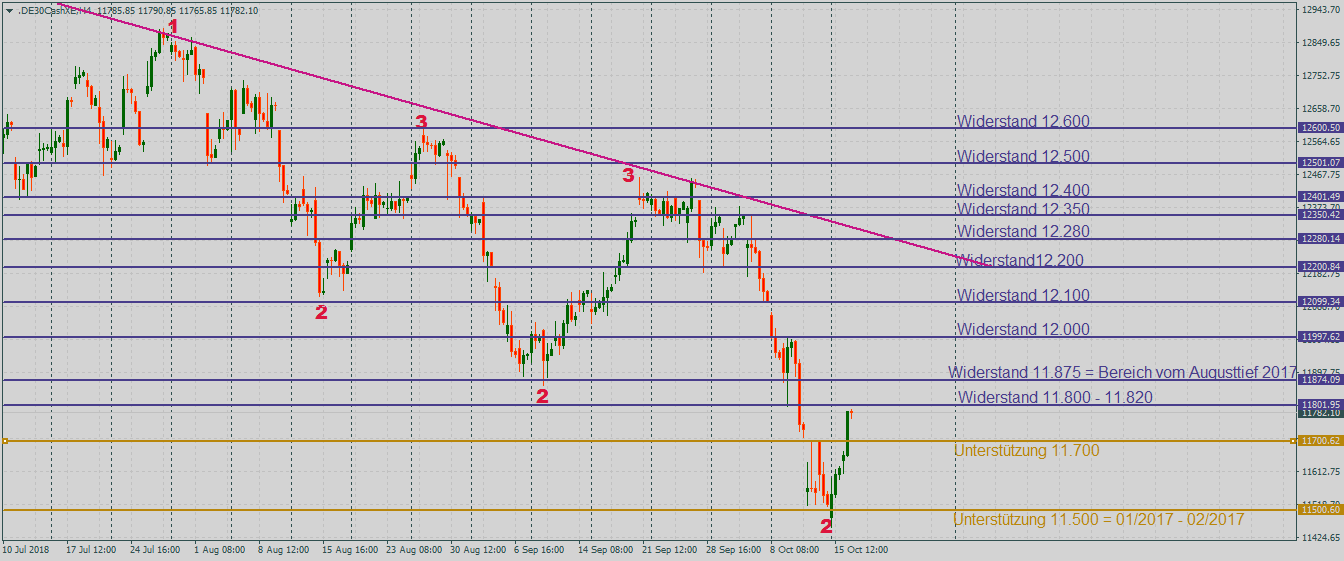Click the 6 Sep 16:00 date on the time axis
Screen dimensions: 1344x561
(x=541, y=550)
